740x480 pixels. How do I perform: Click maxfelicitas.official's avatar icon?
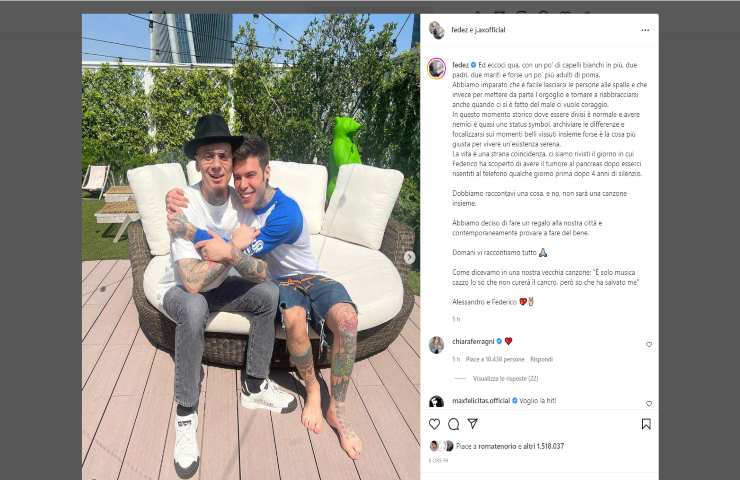(437, 402)
